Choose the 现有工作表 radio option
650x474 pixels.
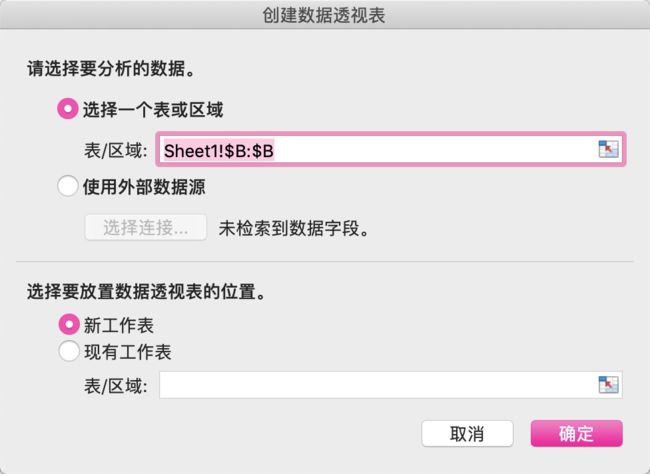tap(68, 351)
